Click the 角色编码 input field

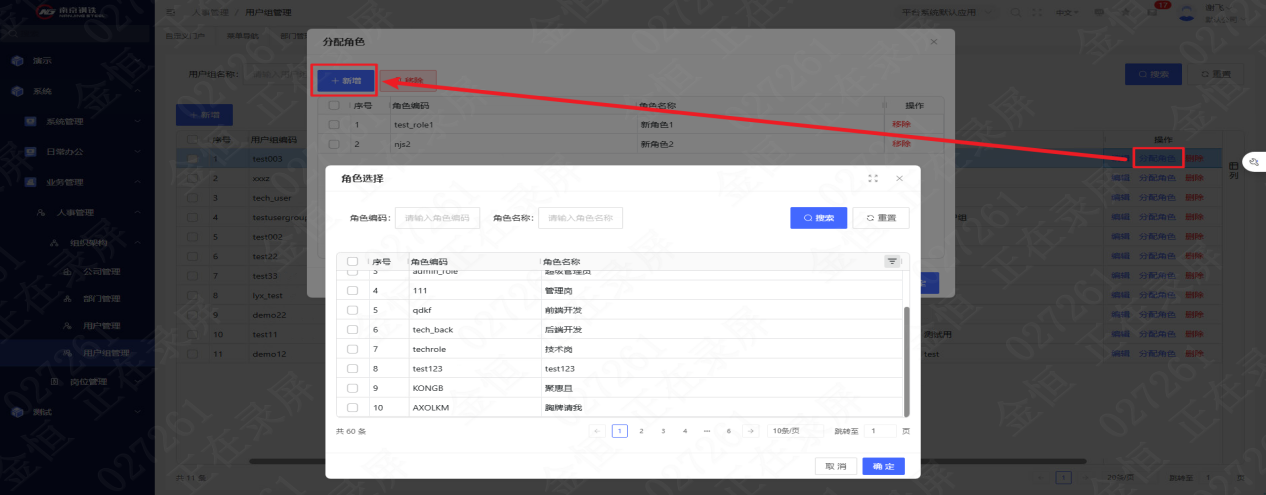[437, 218]
